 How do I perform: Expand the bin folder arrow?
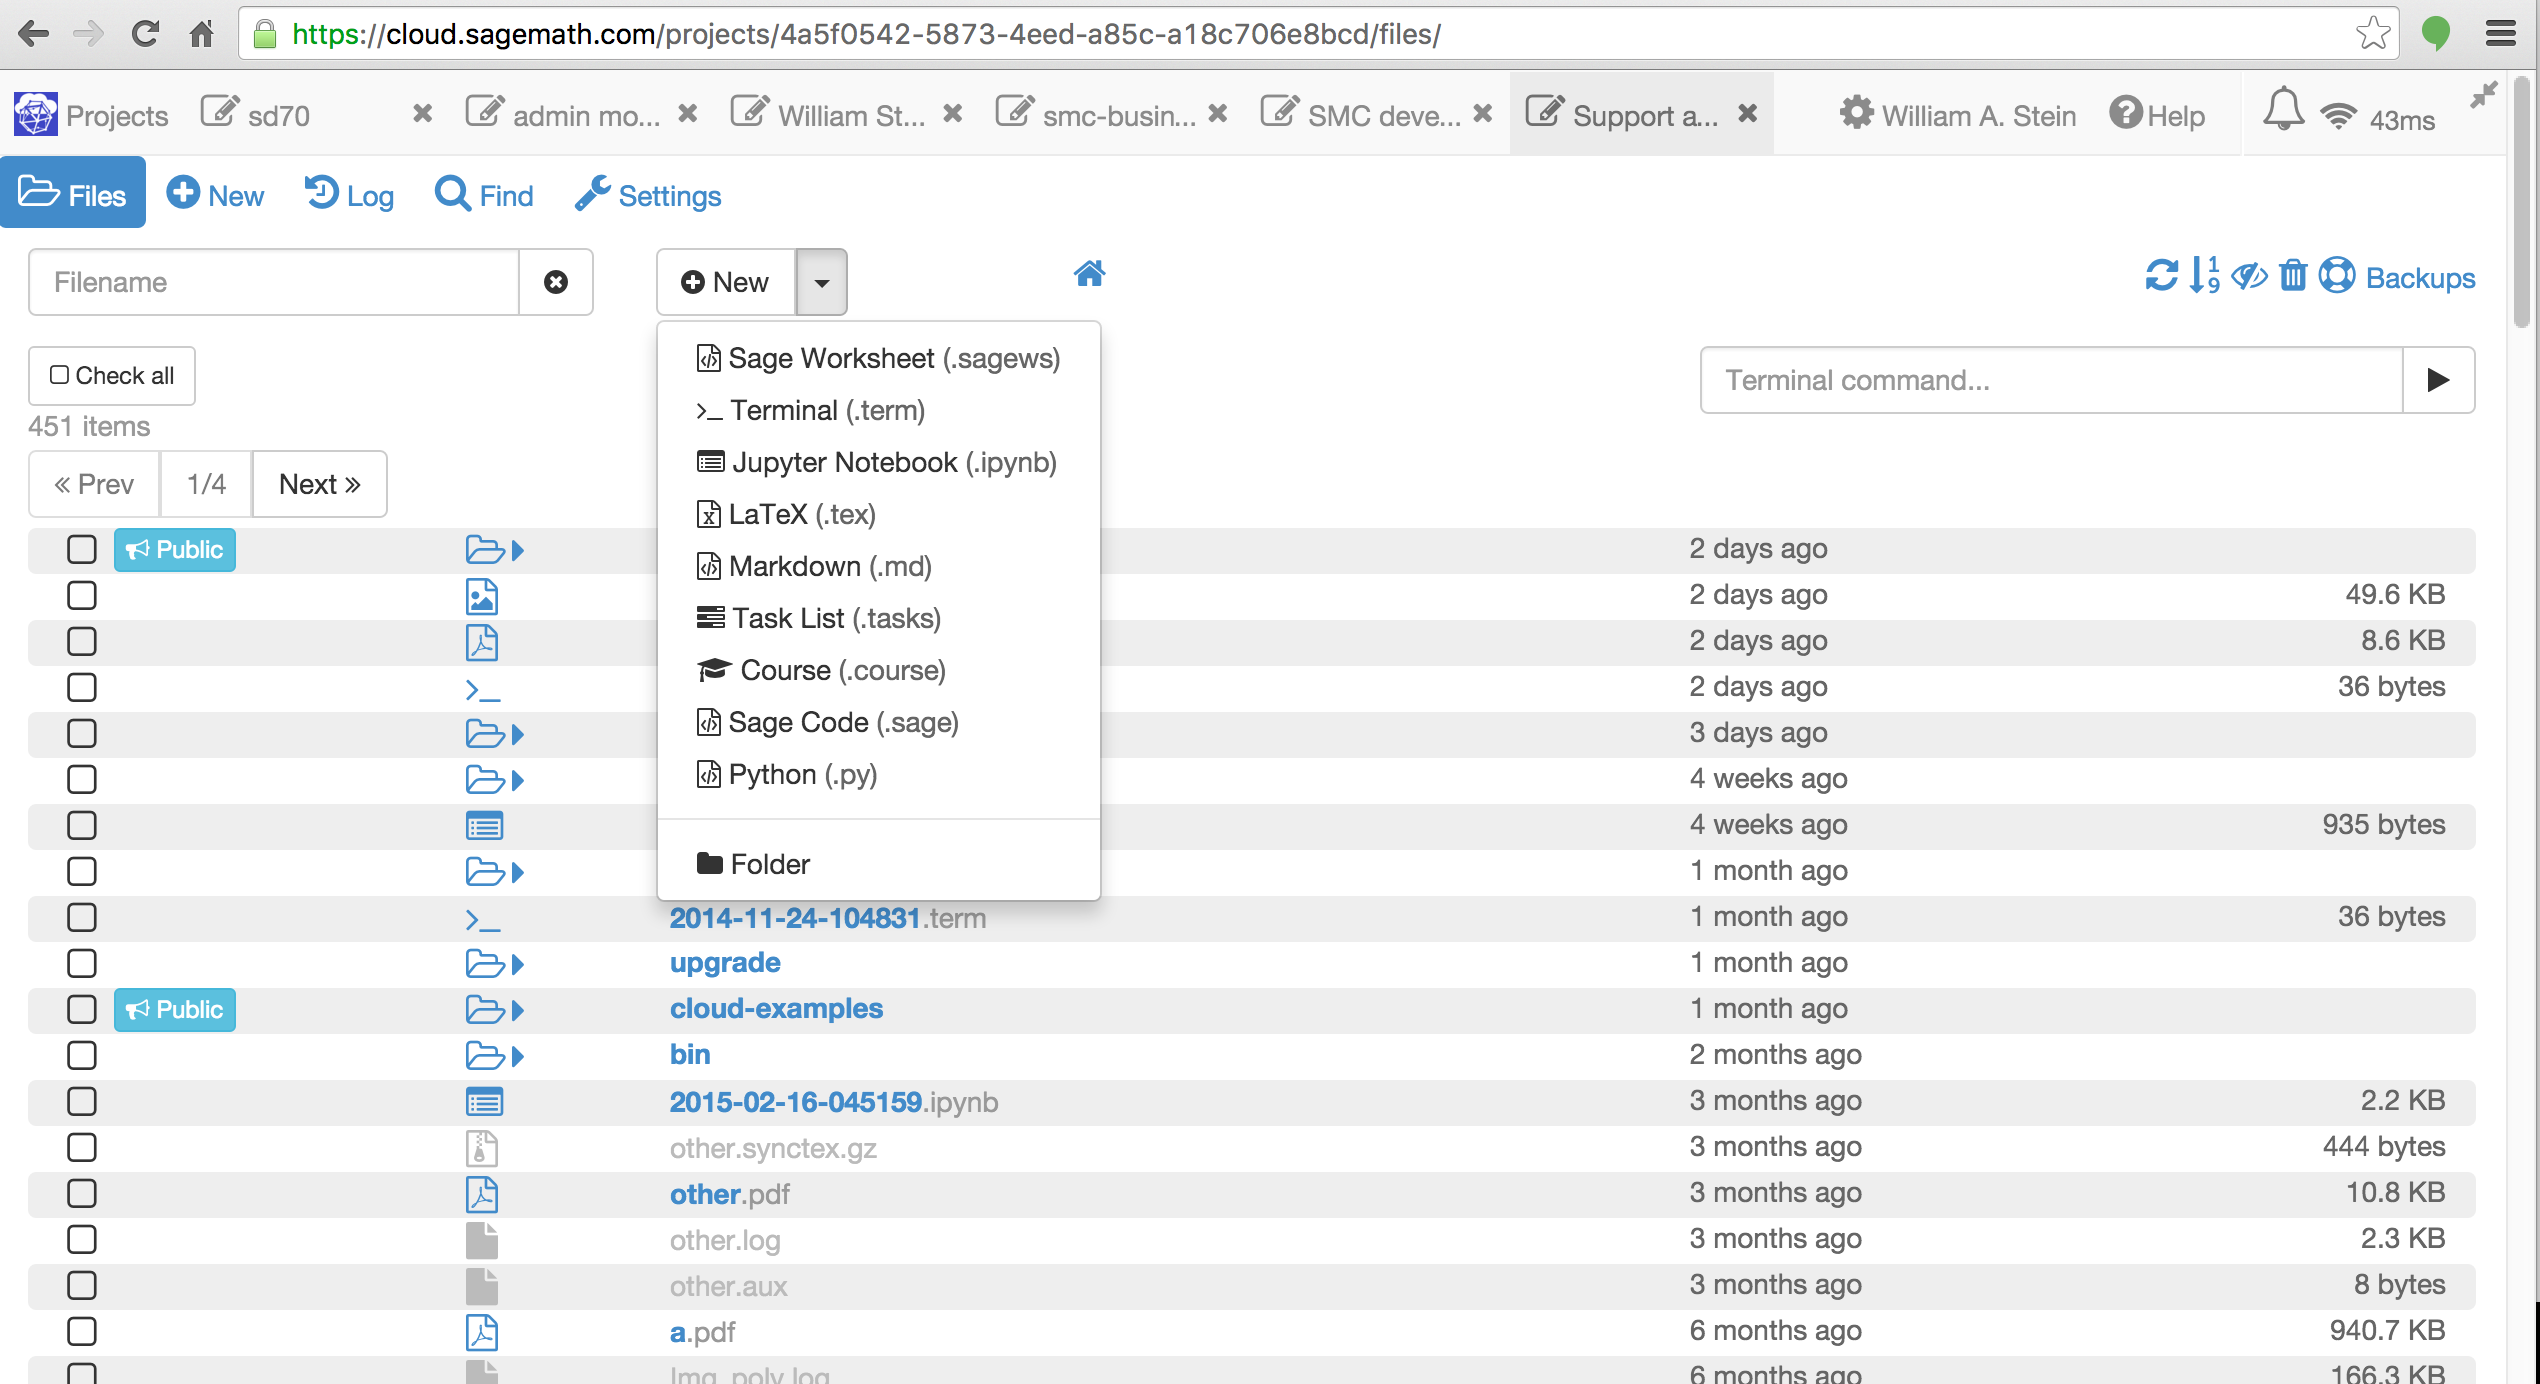(x=518, y=1056)
